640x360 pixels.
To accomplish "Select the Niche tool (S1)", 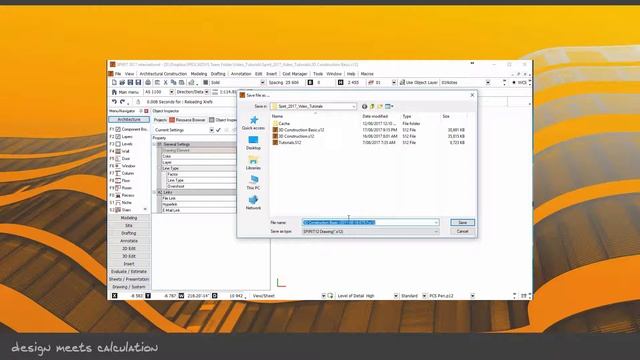I will point(122,202).
